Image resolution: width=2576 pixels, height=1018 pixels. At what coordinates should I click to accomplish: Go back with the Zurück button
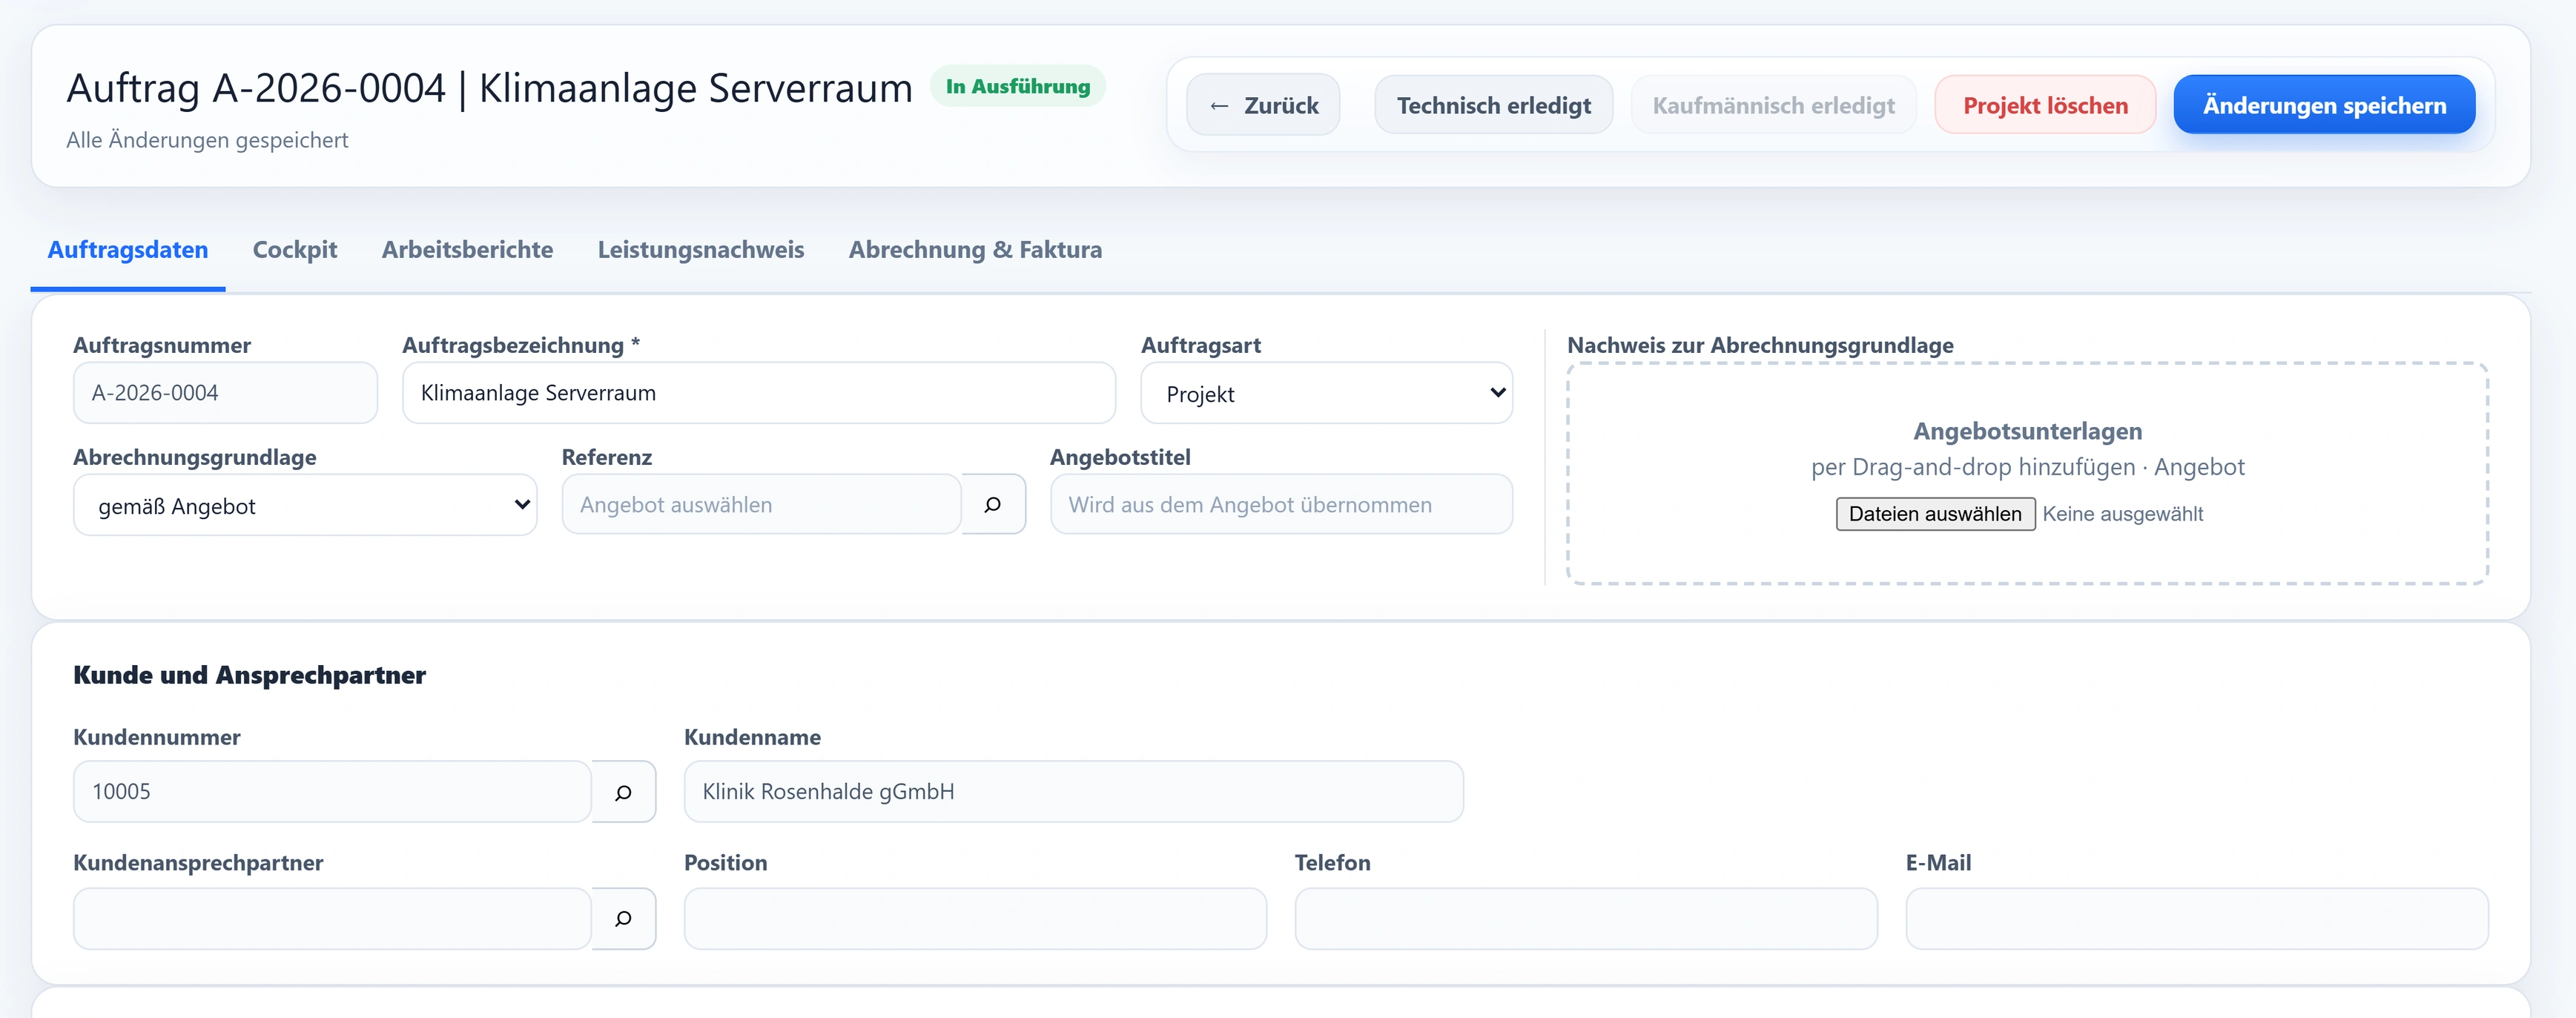click(1263, 105)
